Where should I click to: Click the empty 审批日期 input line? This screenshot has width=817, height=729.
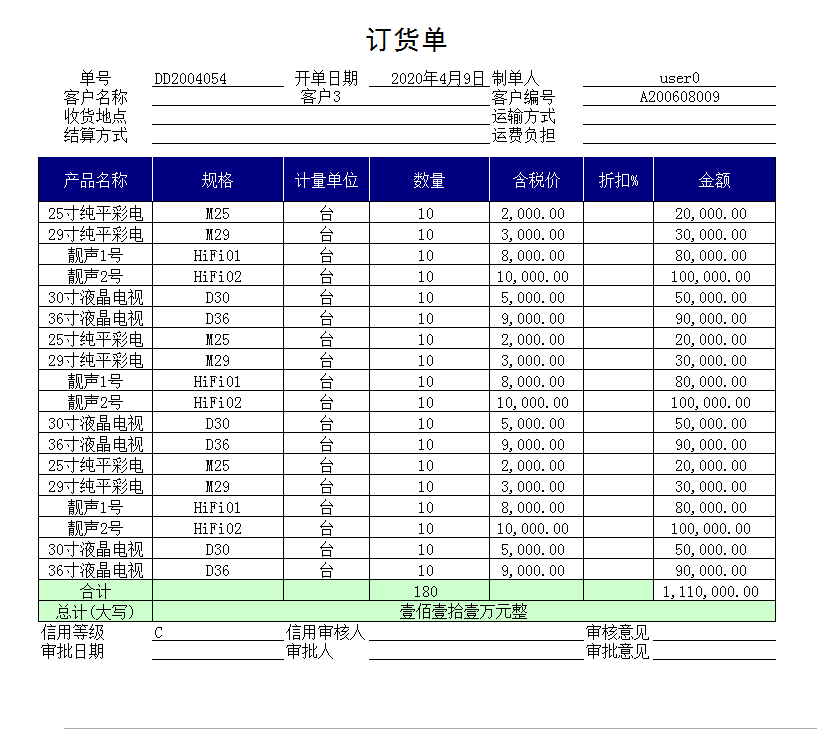coord(217,651)
